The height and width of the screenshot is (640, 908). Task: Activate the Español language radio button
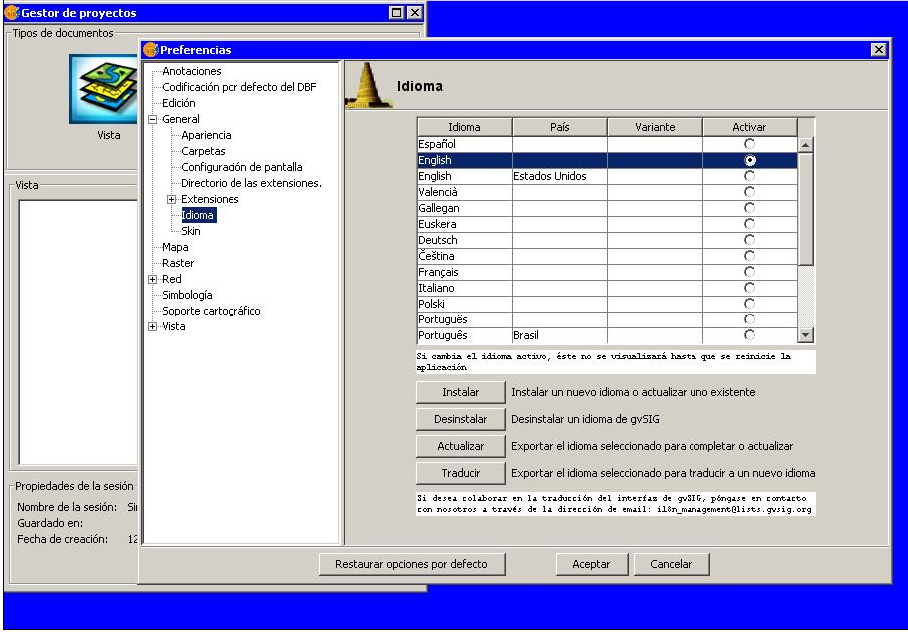(x=749, y=144)
